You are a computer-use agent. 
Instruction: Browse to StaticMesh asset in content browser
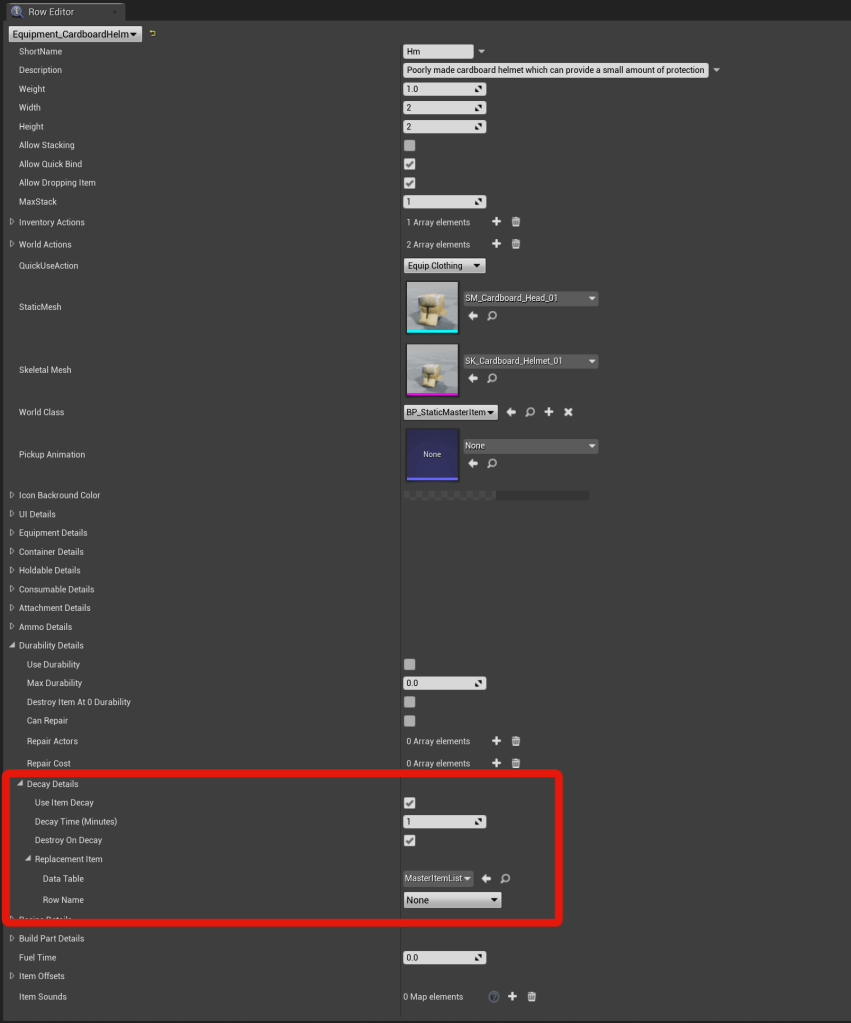tap(492, 316)
